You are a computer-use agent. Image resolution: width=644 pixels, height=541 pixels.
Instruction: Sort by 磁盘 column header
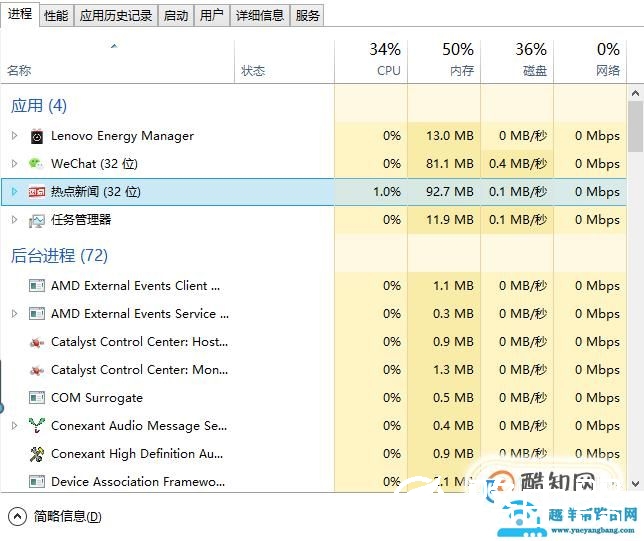tap(517, 62)
